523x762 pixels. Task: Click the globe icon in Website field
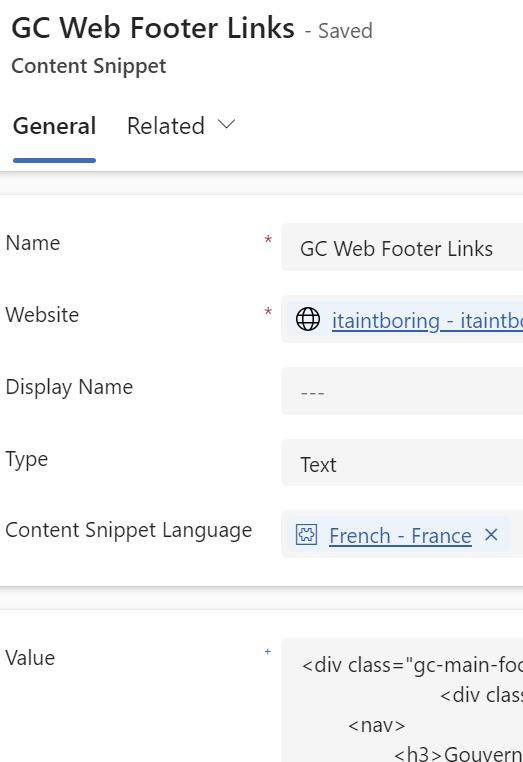click(308, 320)
